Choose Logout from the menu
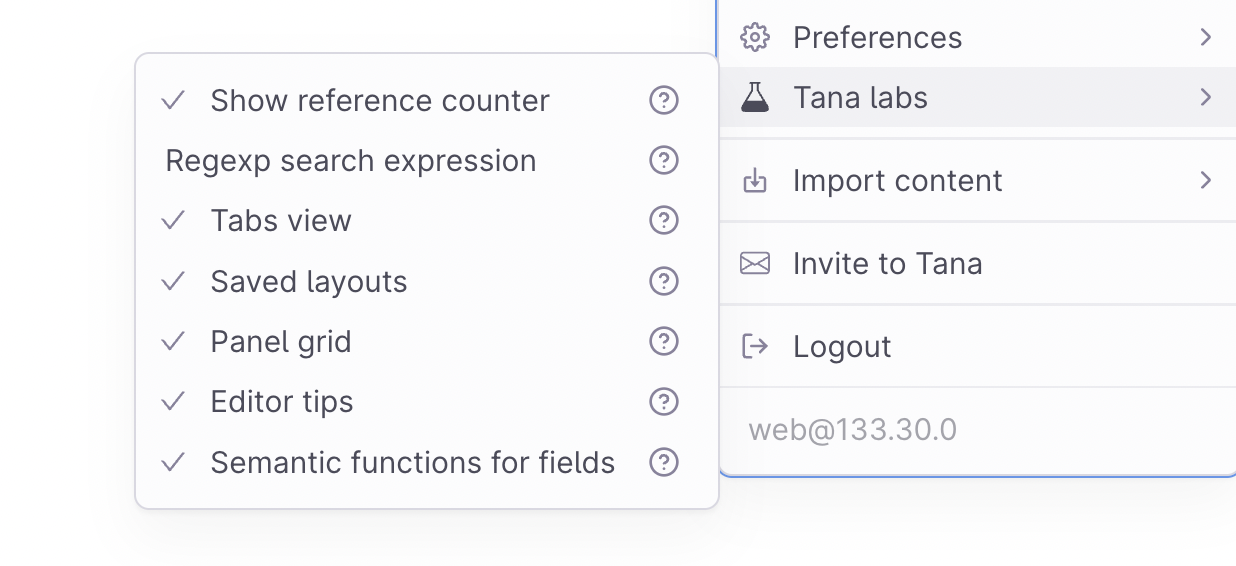Screen dimensions: 1236x566 [978, 346]
